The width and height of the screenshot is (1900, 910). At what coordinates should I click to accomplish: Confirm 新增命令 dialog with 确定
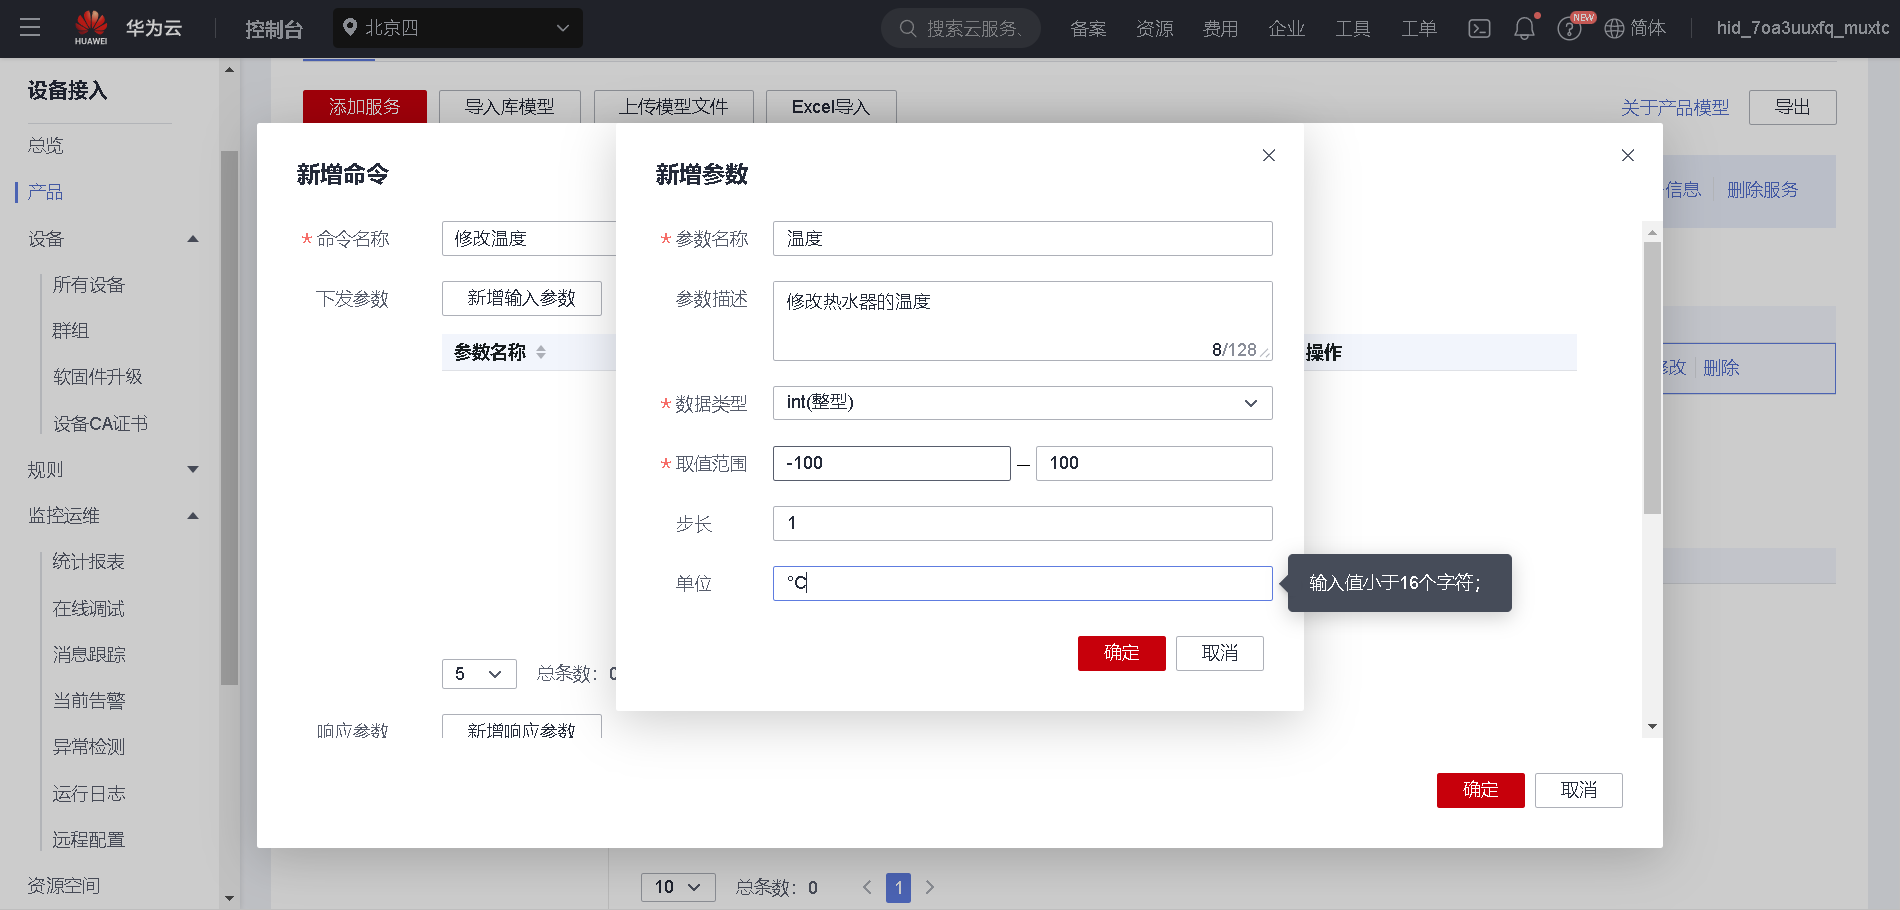pyautogui.click(x=1481, y=790)
